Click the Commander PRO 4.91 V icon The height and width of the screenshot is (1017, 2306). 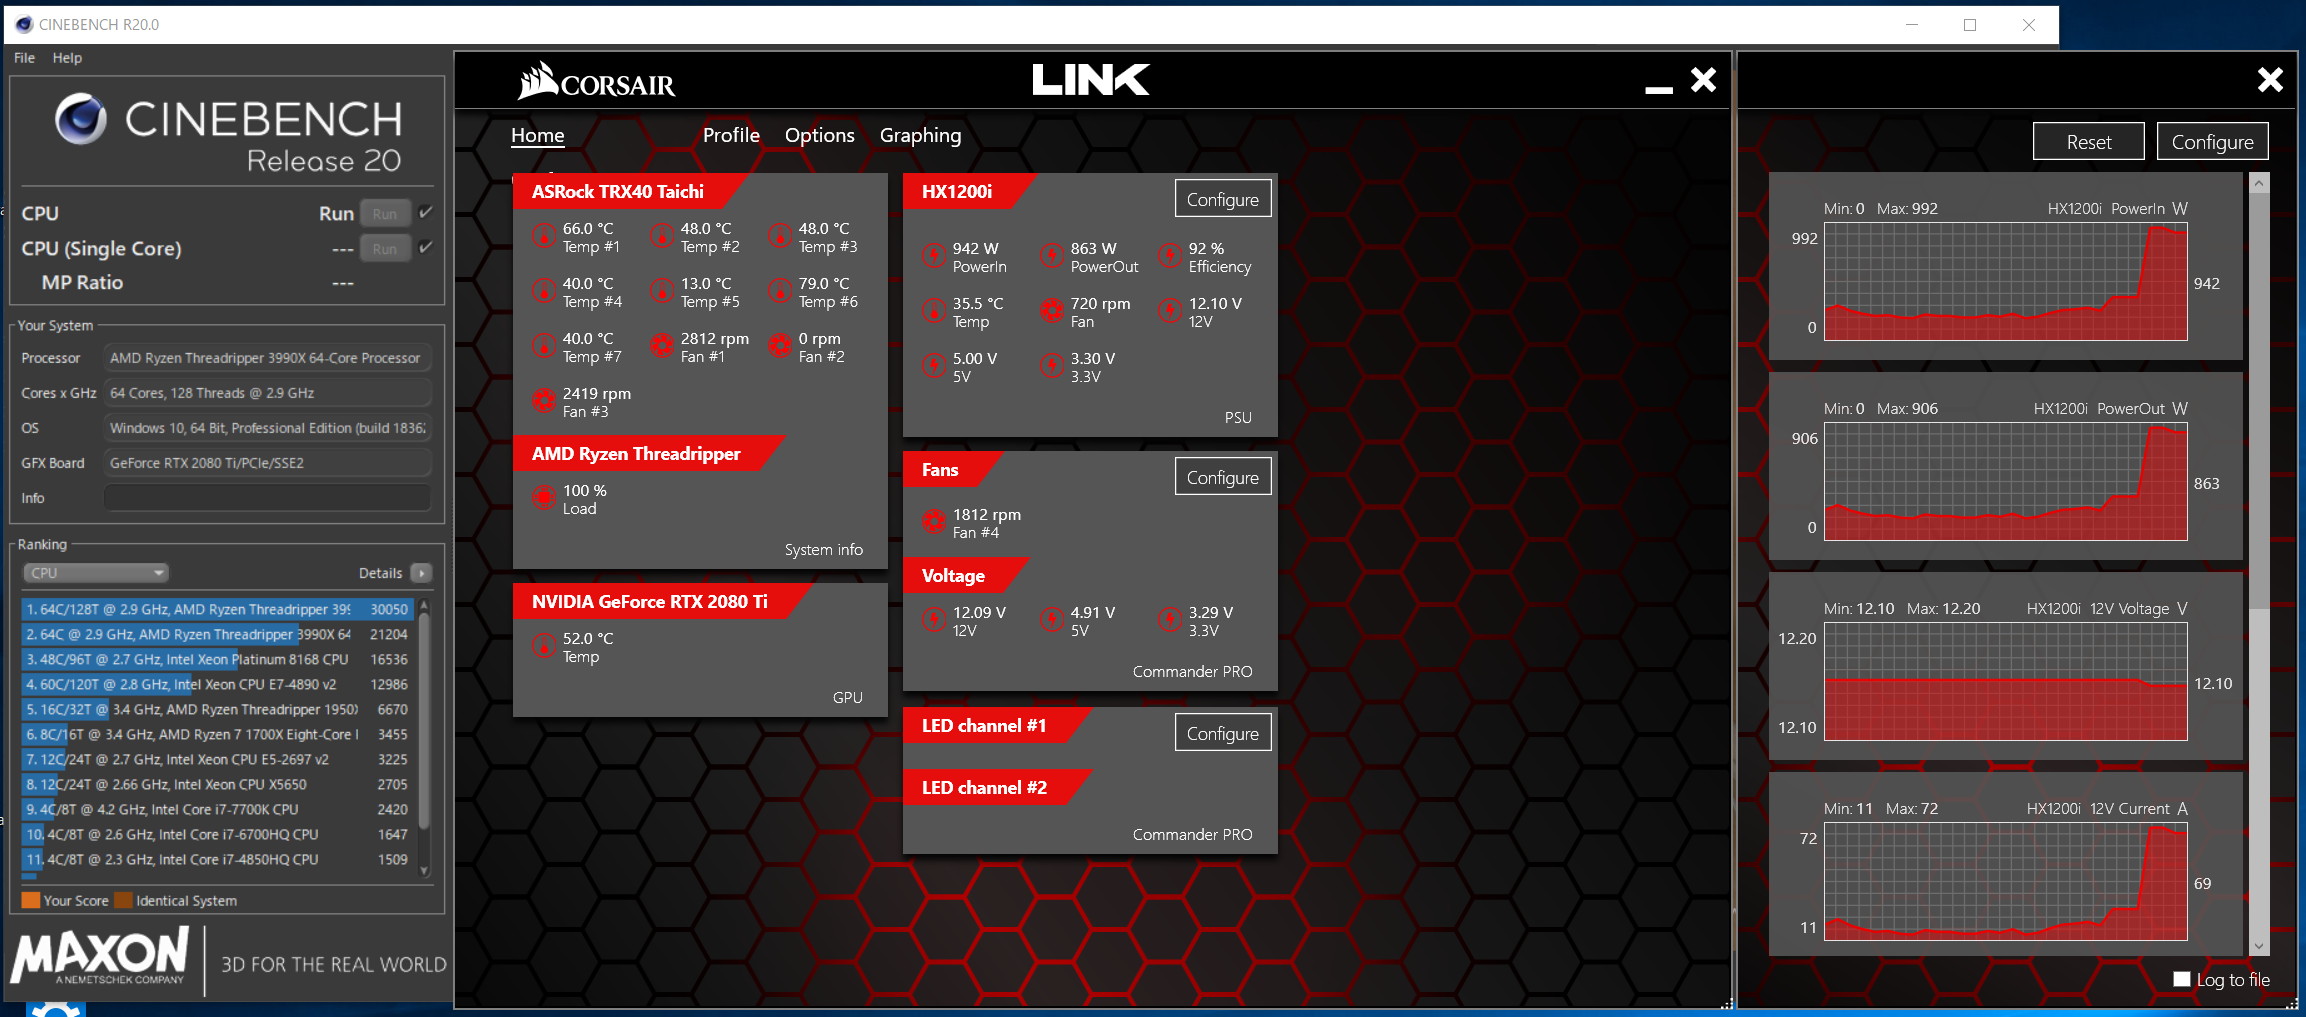click(x=1052, y=621)
